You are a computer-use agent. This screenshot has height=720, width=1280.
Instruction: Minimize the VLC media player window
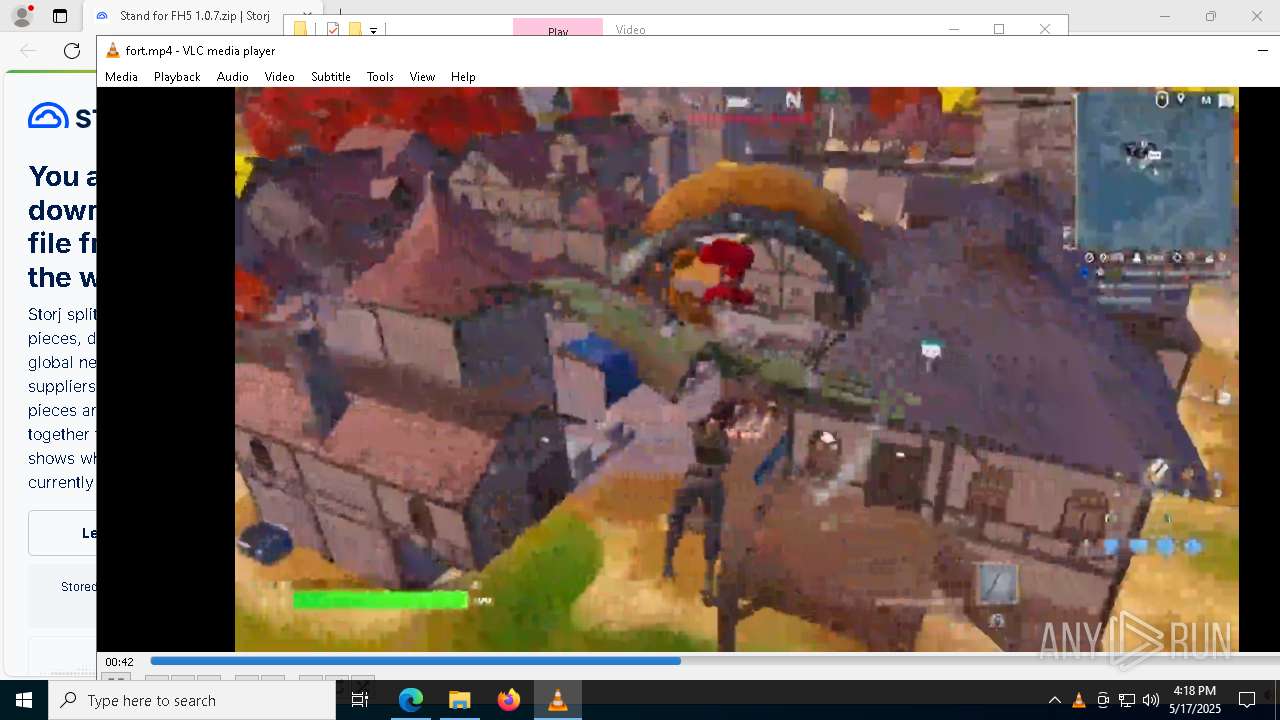pyautogui.click(x=1262, y=51)
